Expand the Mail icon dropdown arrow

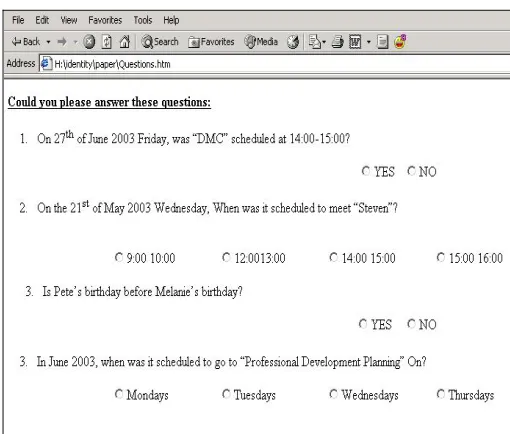tap(324, 42)
